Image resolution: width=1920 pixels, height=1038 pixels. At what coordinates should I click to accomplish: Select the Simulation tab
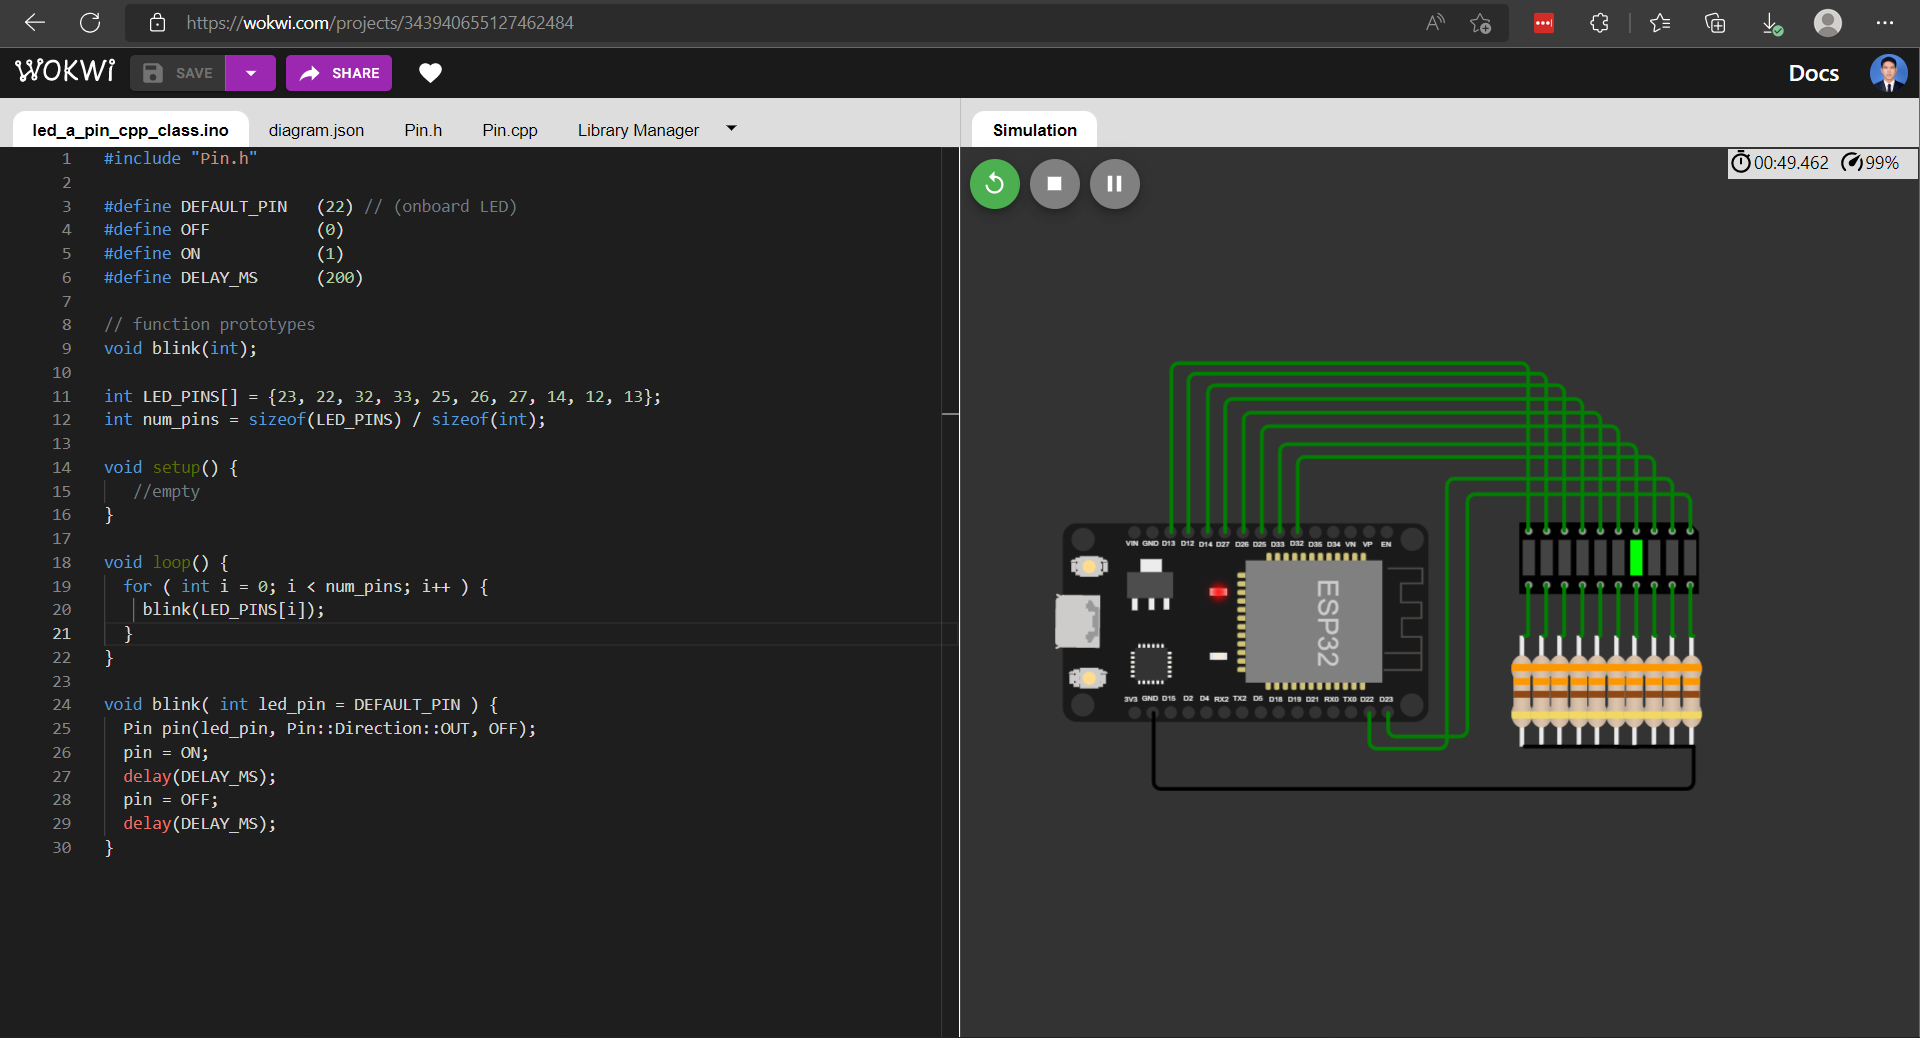point(1034,130)
